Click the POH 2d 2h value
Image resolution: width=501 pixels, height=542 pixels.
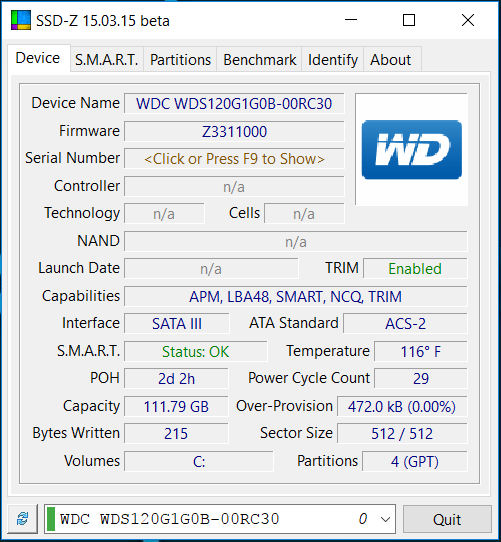(x=176, y=379)
